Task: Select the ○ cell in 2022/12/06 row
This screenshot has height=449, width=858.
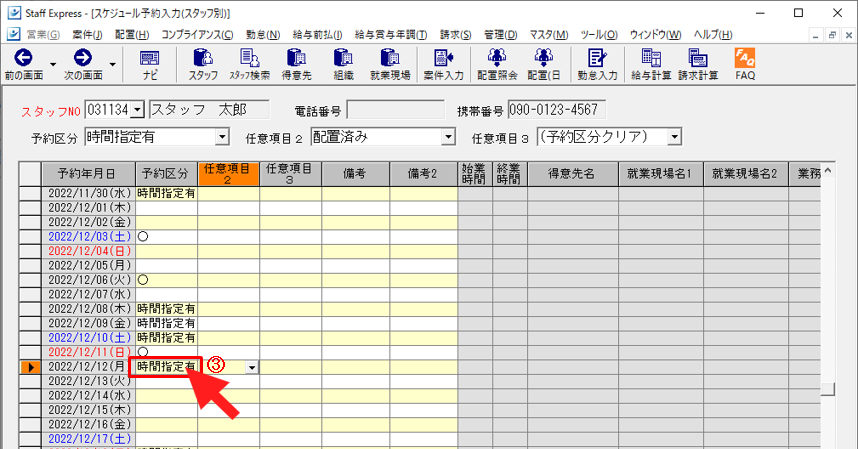Action: 166,280
